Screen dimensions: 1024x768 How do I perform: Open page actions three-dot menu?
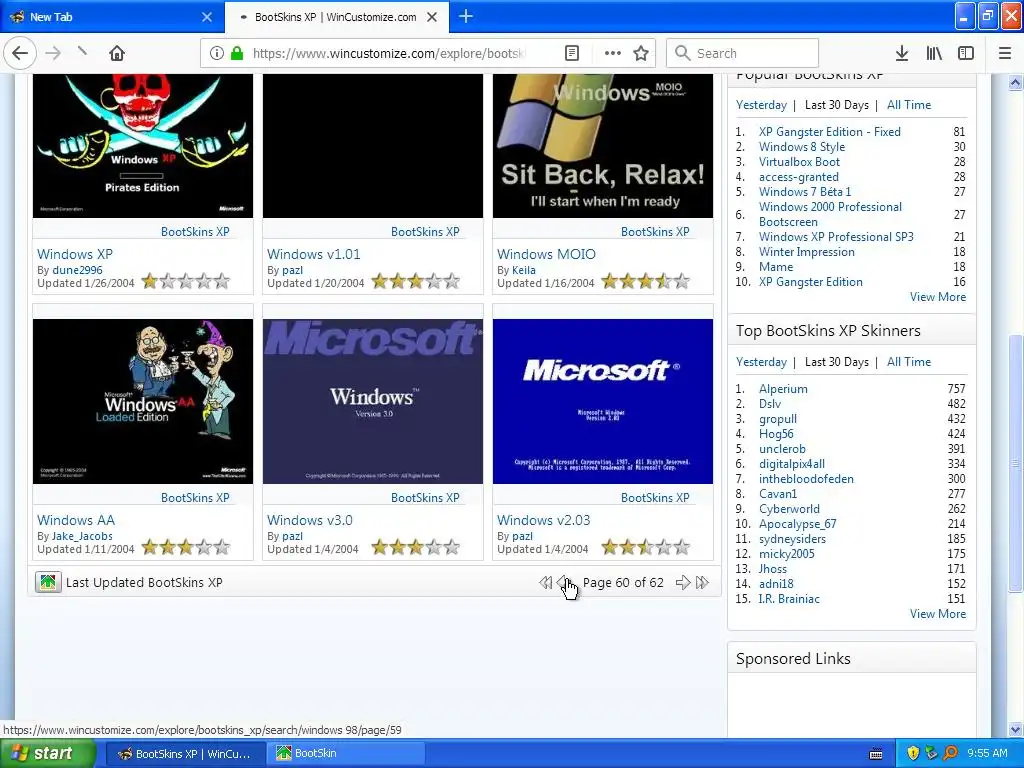coord(613,53)
